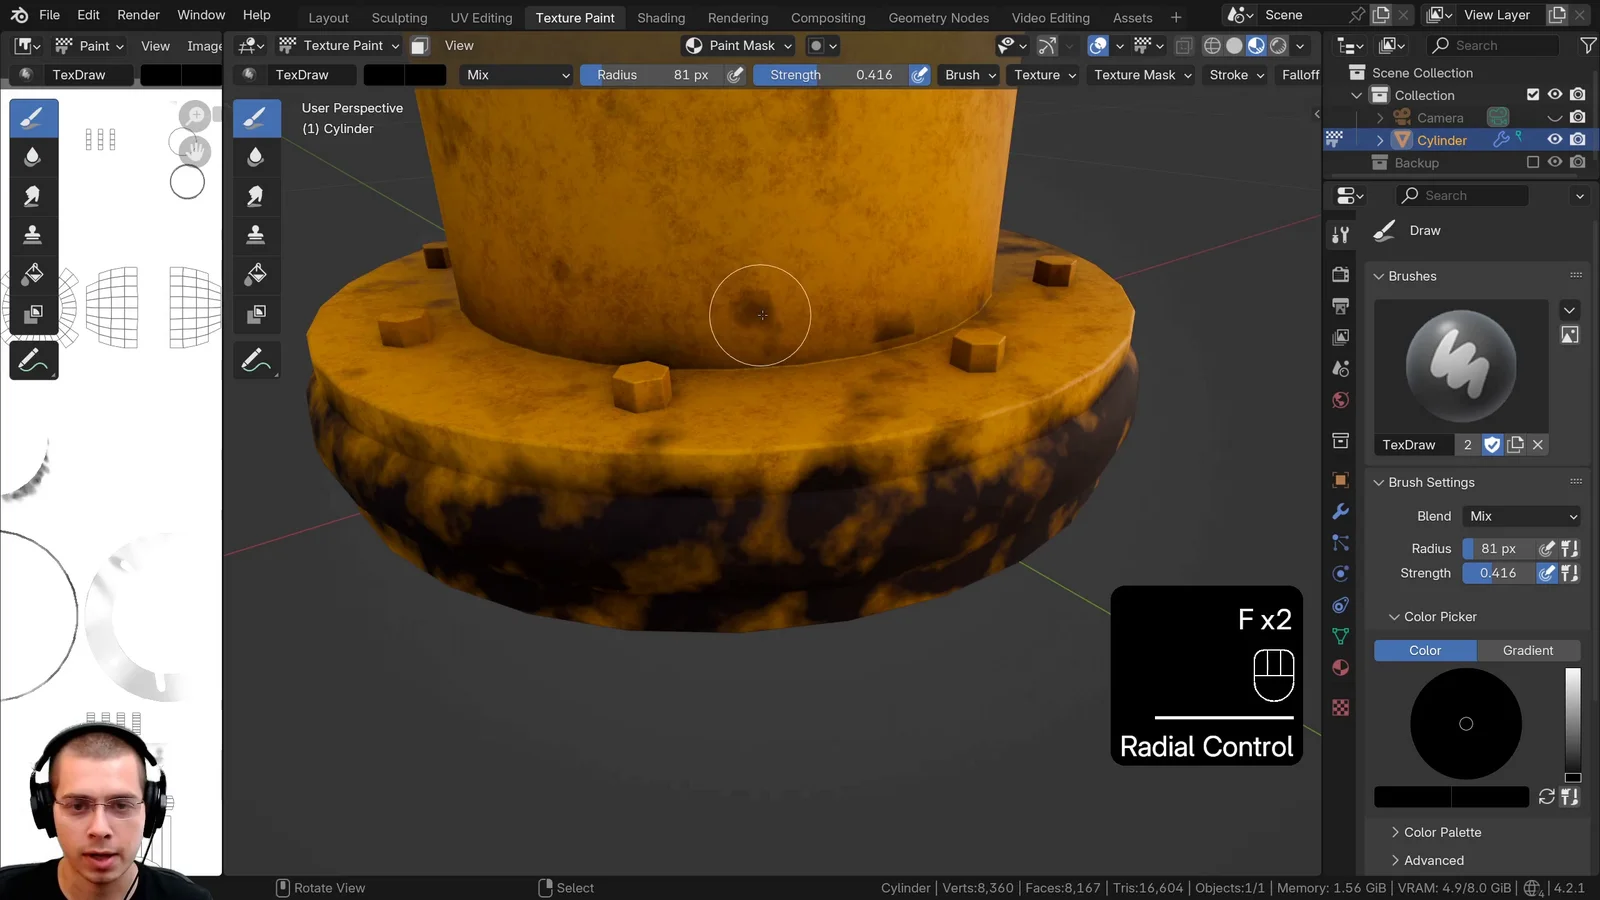Screen dimensions: 1600x900
Task: Open the Material properties sphere icon
Action: coord(1340,667)
